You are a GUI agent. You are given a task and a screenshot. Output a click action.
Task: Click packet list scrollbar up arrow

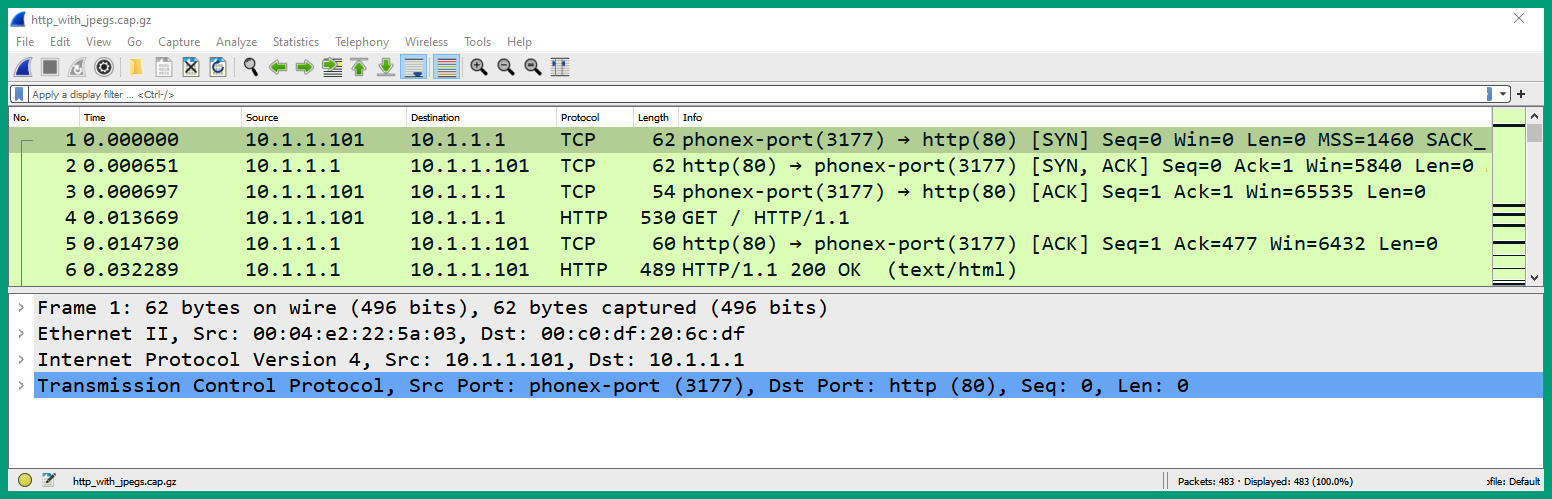[1535, 116]
